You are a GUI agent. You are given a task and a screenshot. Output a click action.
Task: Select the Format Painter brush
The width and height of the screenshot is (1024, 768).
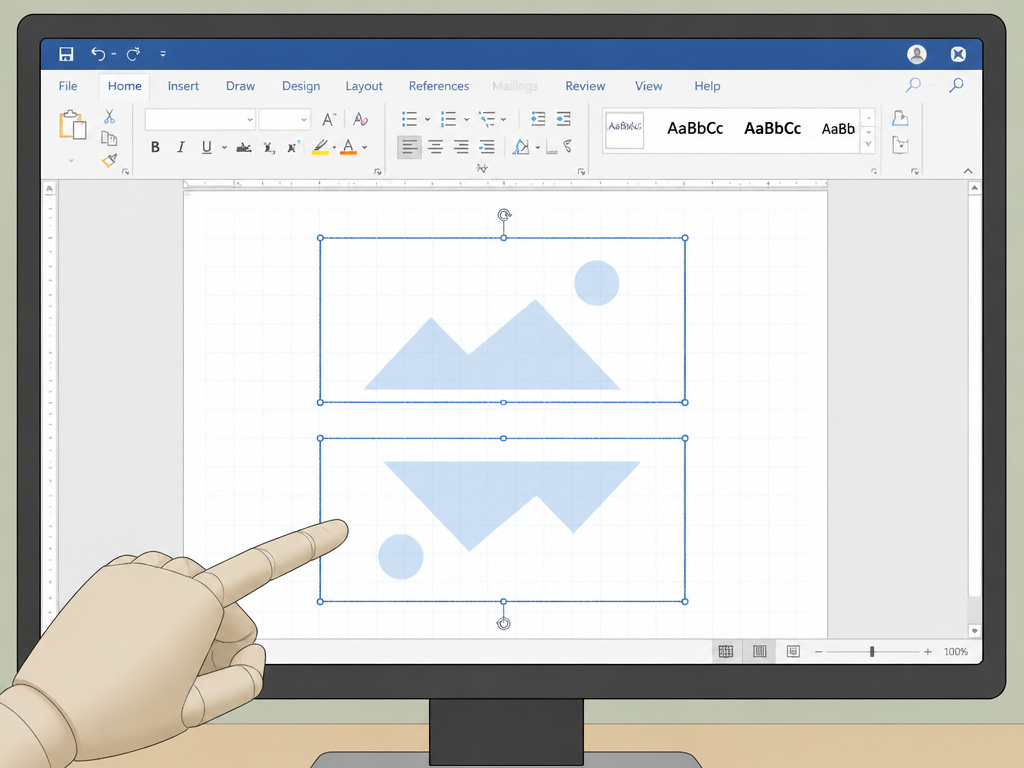109,160
